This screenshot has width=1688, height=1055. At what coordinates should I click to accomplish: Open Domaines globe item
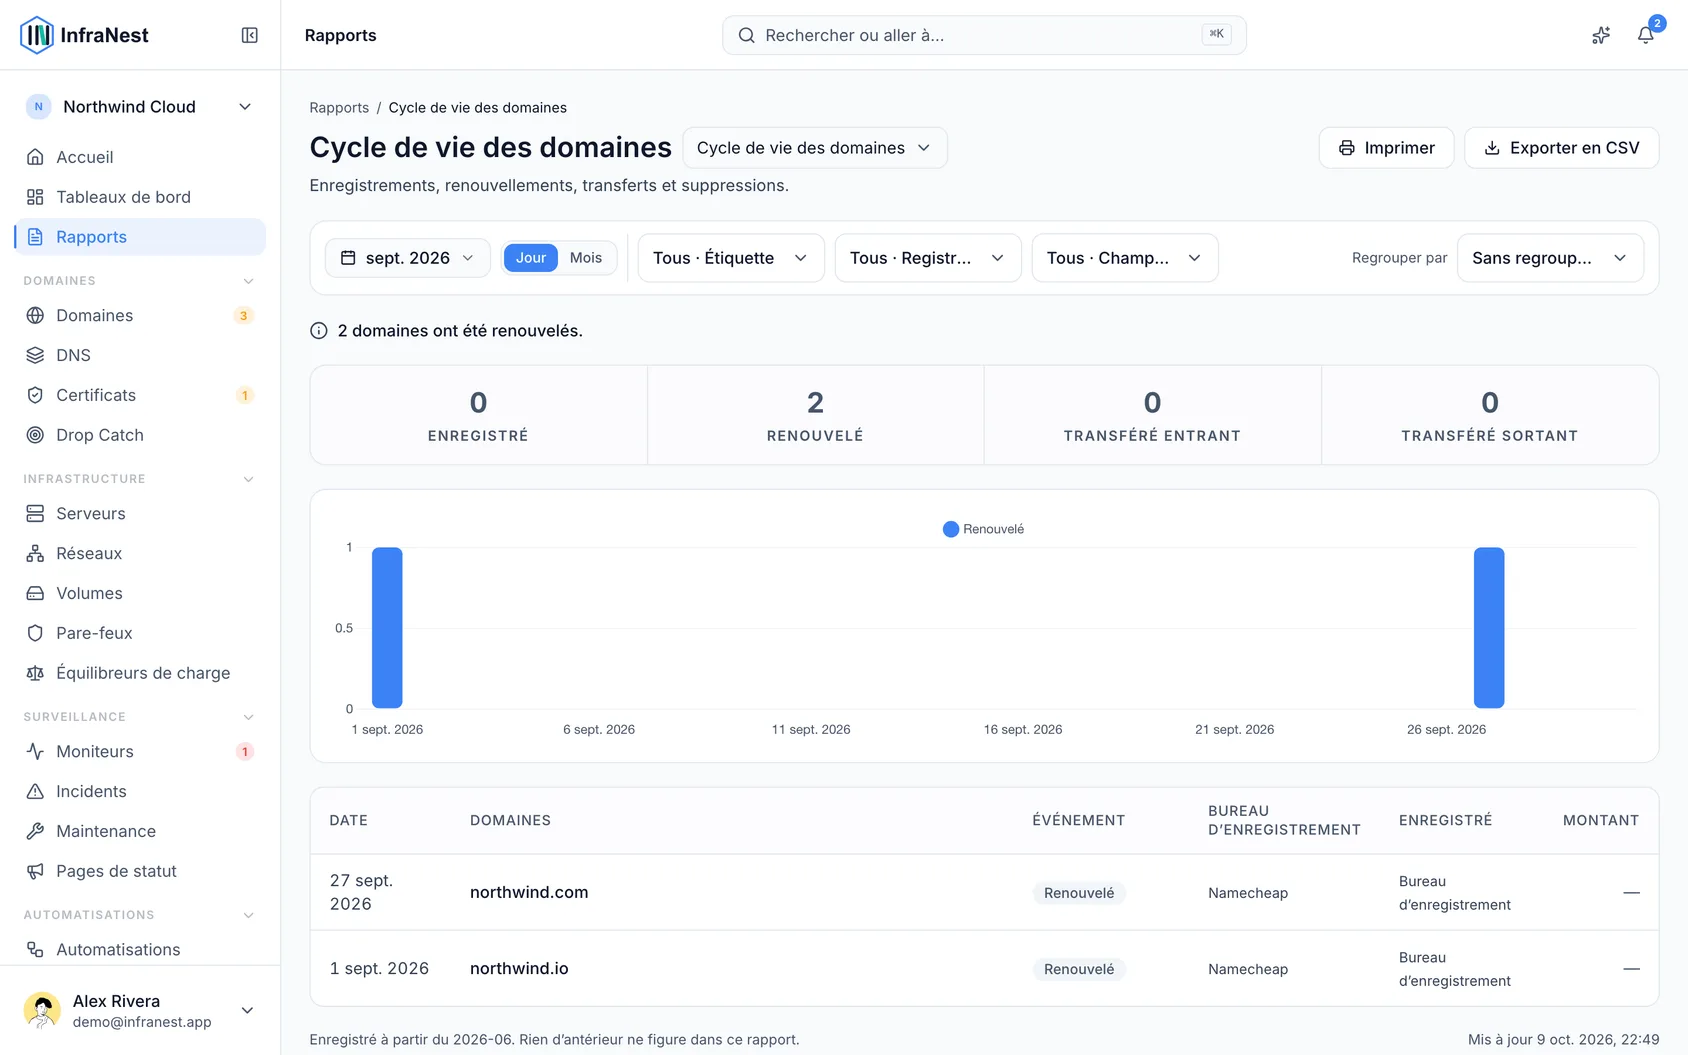tap(140, 315)
